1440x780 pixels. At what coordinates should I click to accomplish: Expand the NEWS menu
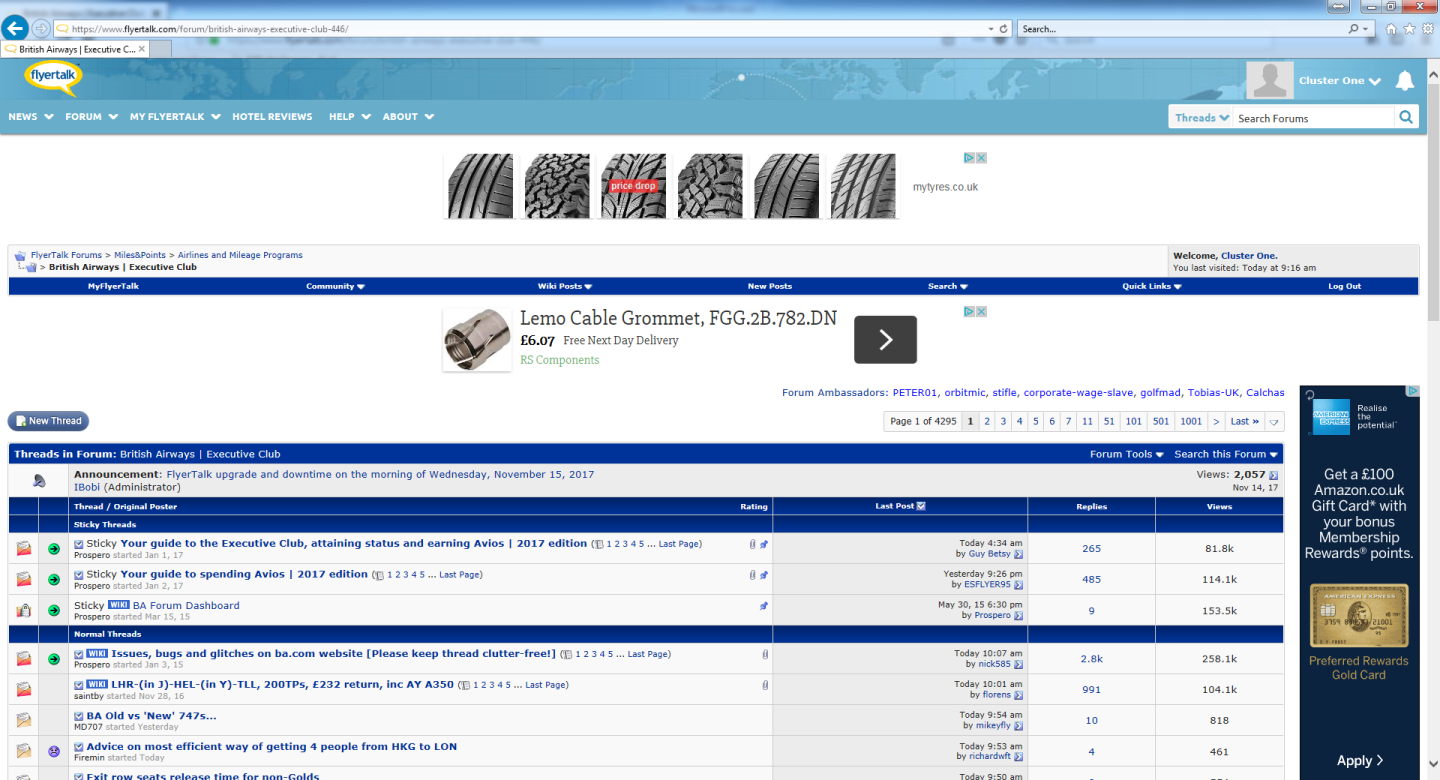(x=30, y=117)
